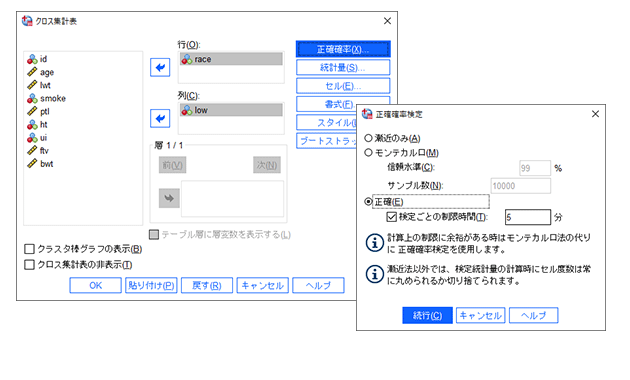
Task: Click the time limit minutes field
Action: pyautogui.click(x=528, y=217)
